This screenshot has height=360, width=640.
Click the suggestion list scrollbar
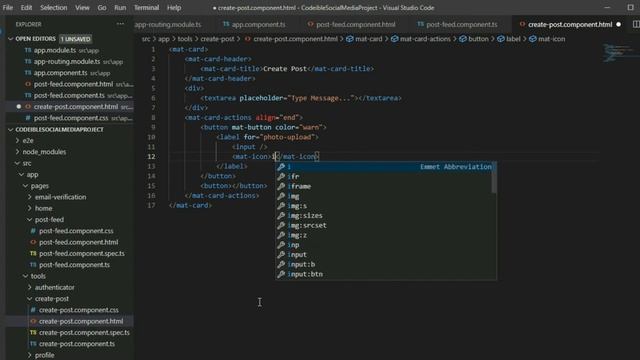494,177
